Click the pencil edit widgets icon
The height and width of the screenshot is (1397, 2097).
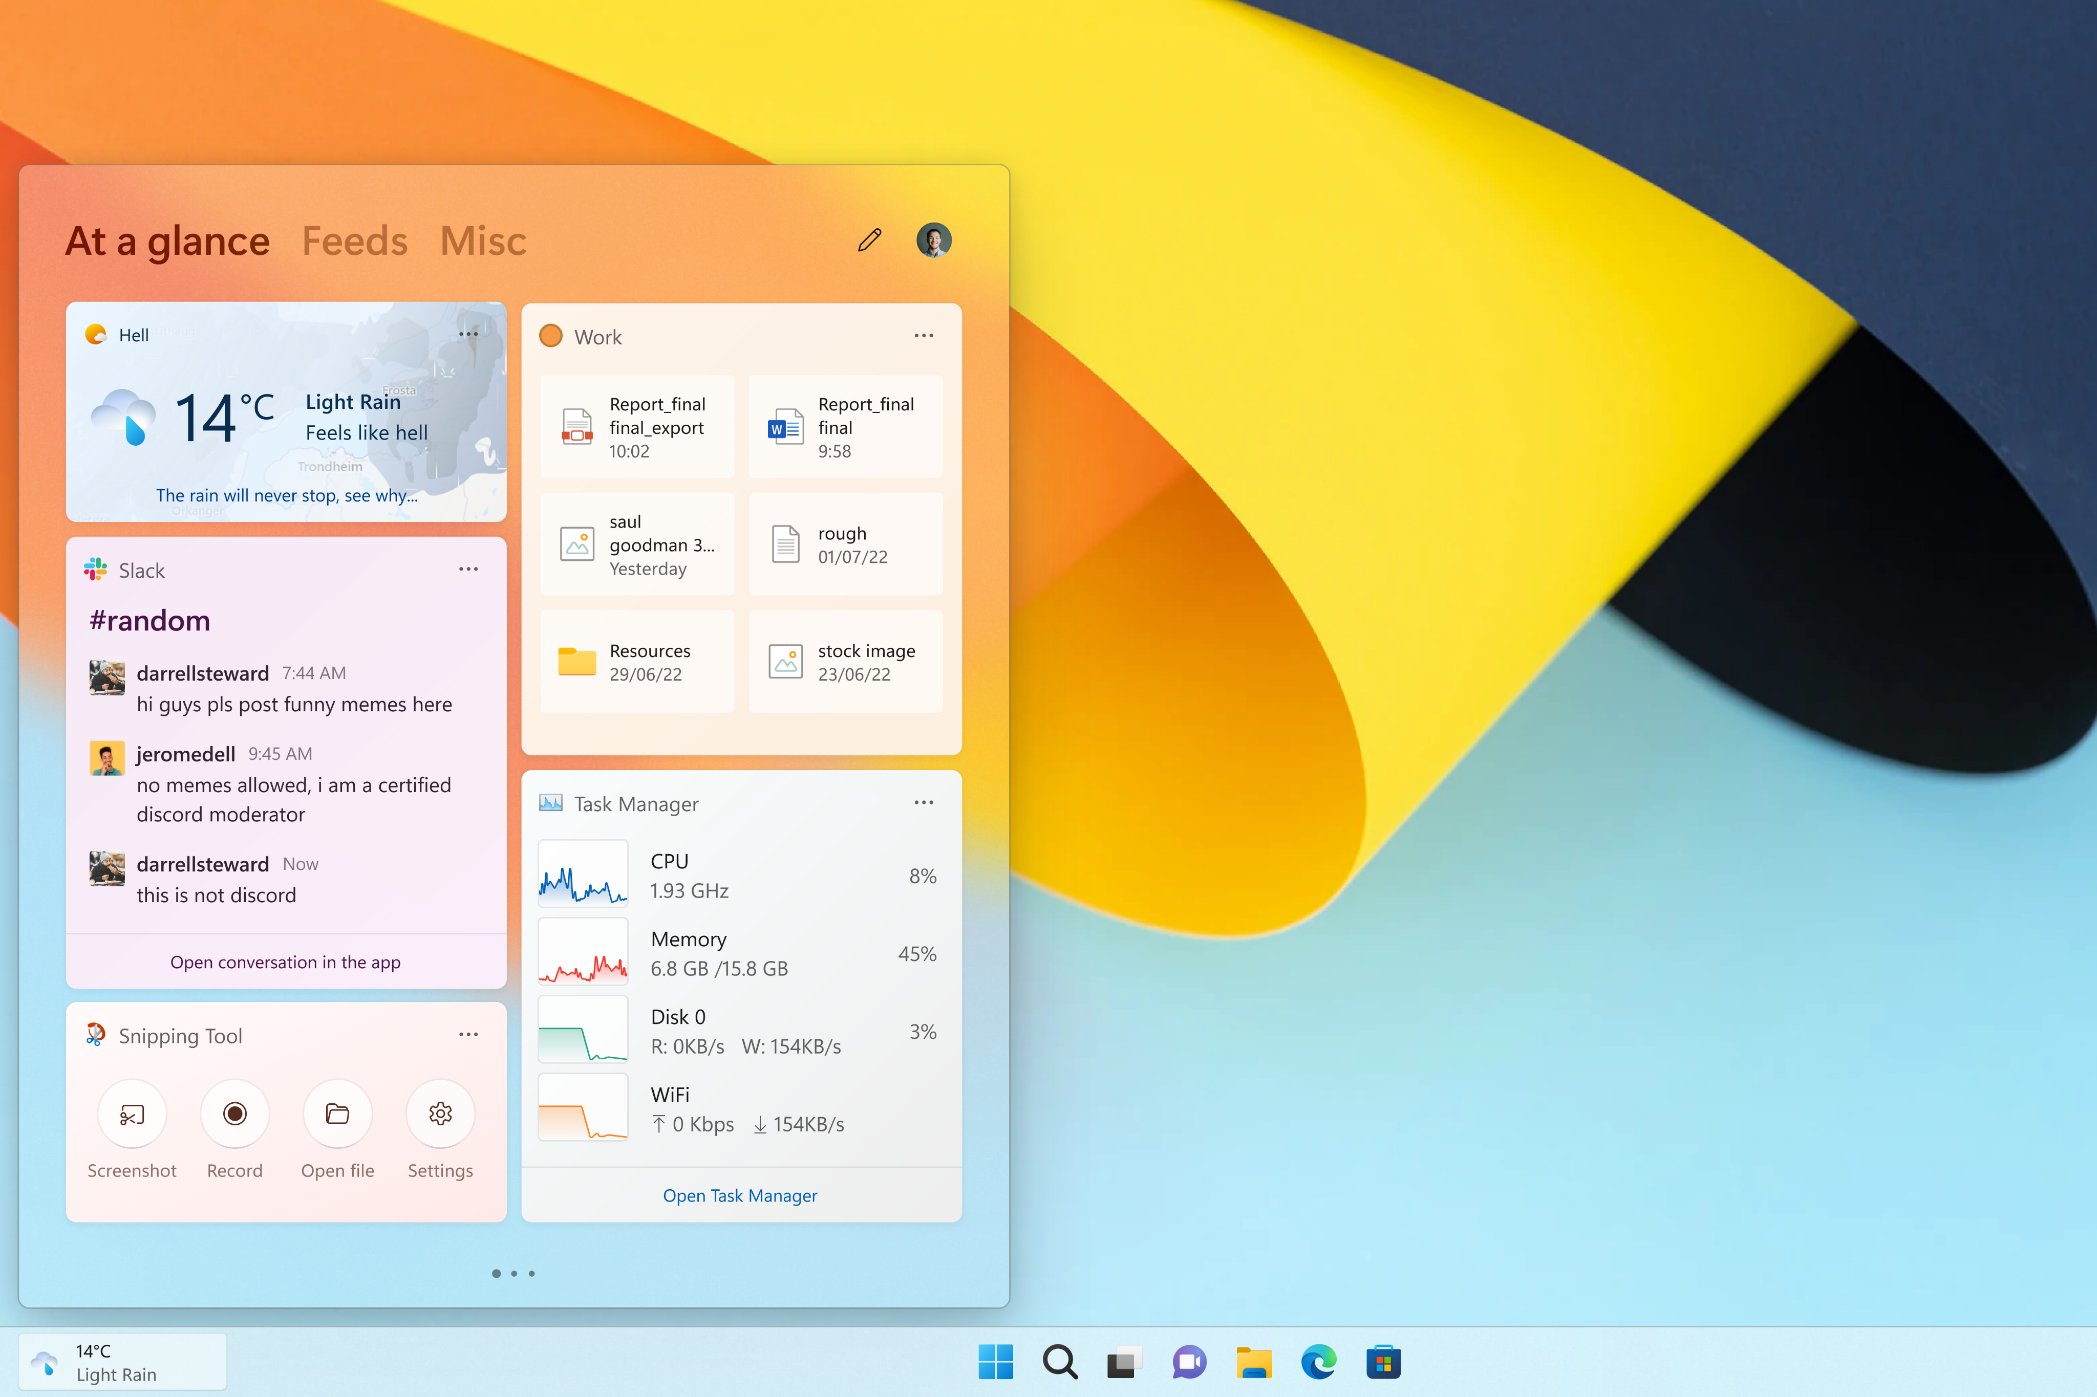pos(870,240)
